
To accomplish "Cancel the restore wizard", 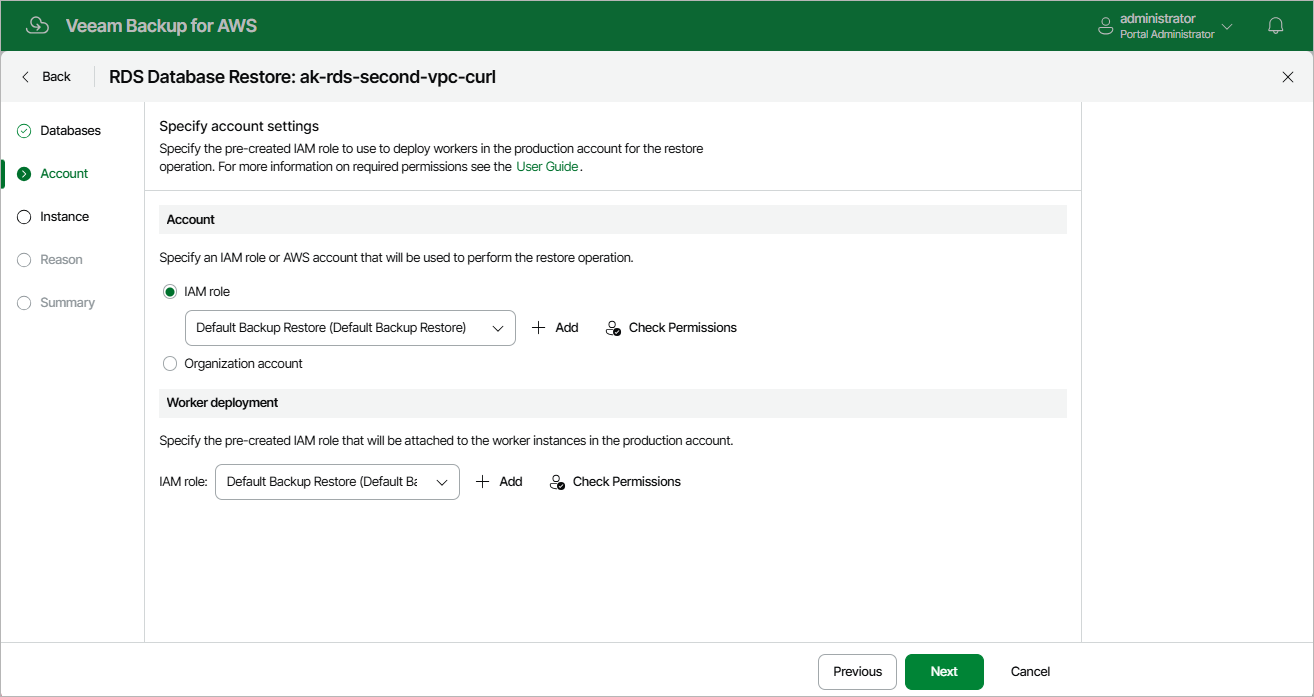I will point(1030,672).
